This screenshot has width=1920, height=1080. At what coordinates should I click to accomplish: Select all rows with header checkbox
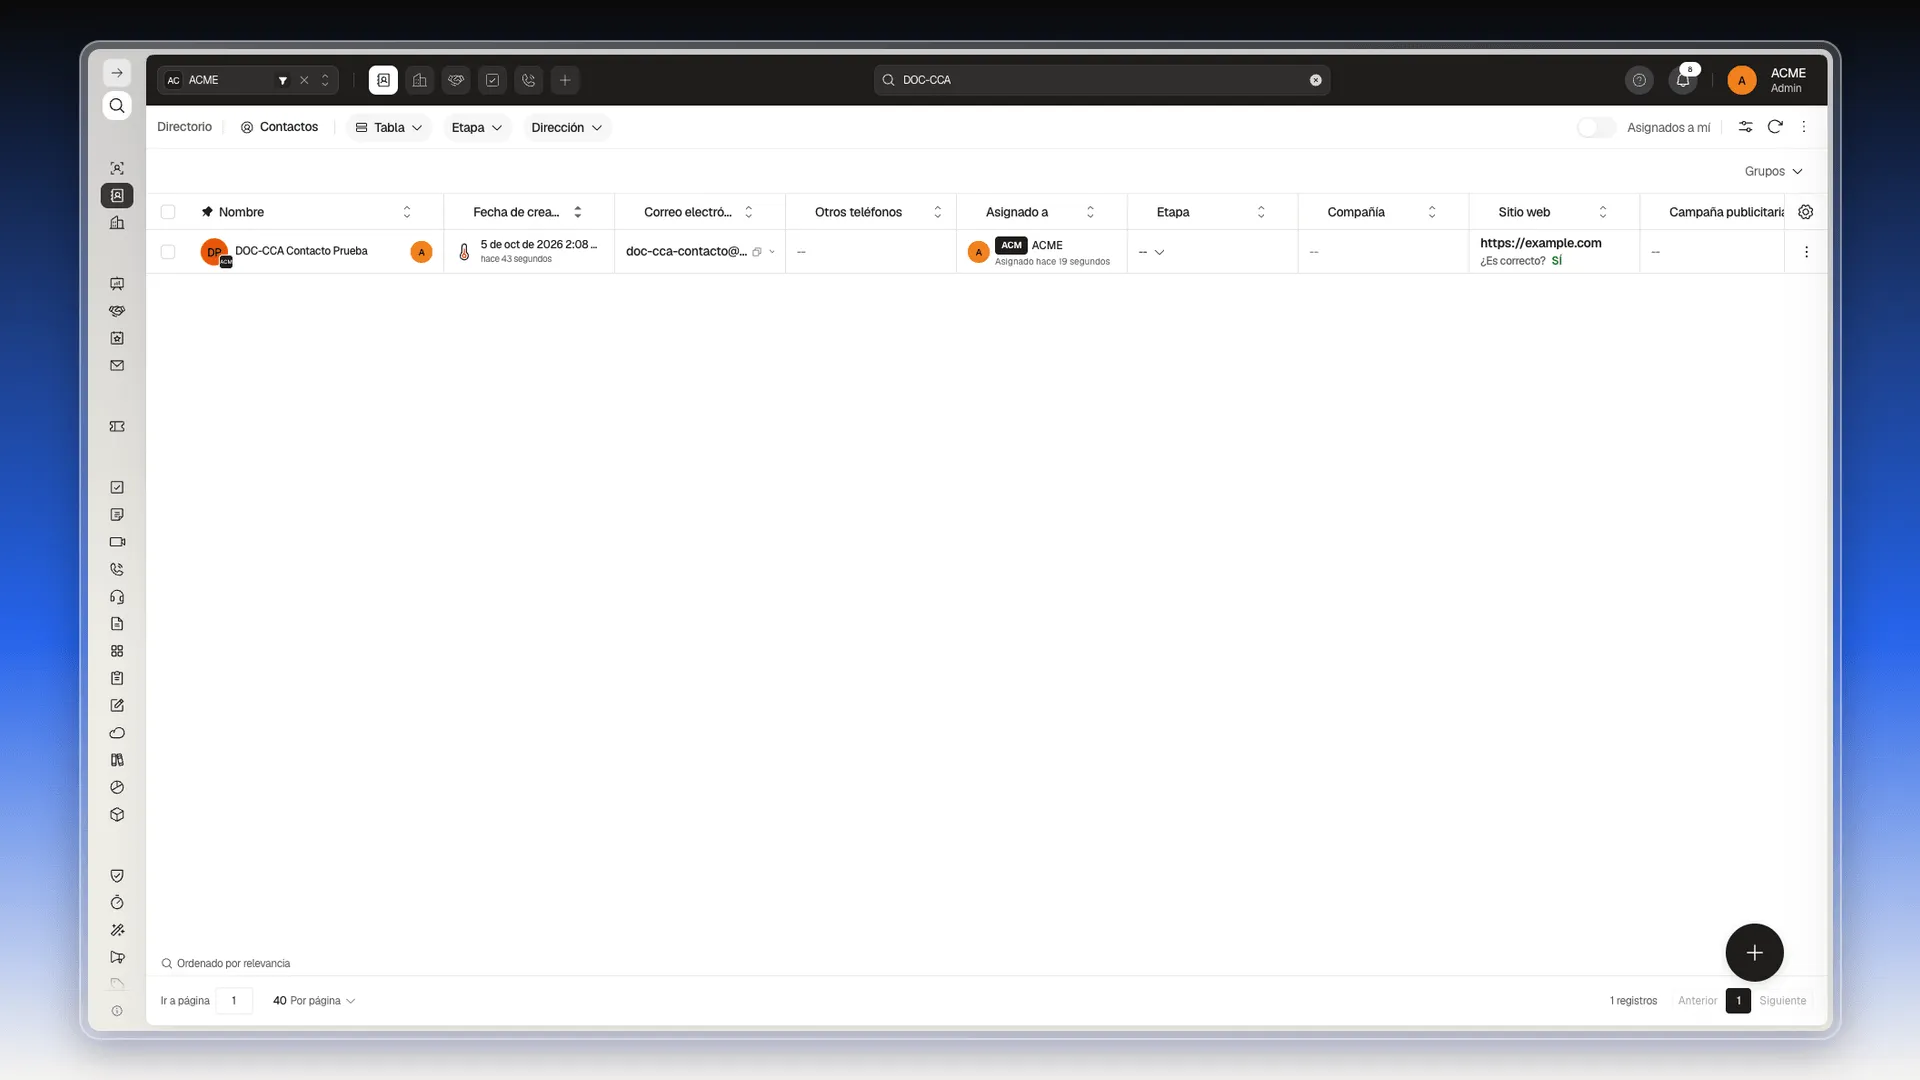(x=168, y=212)
